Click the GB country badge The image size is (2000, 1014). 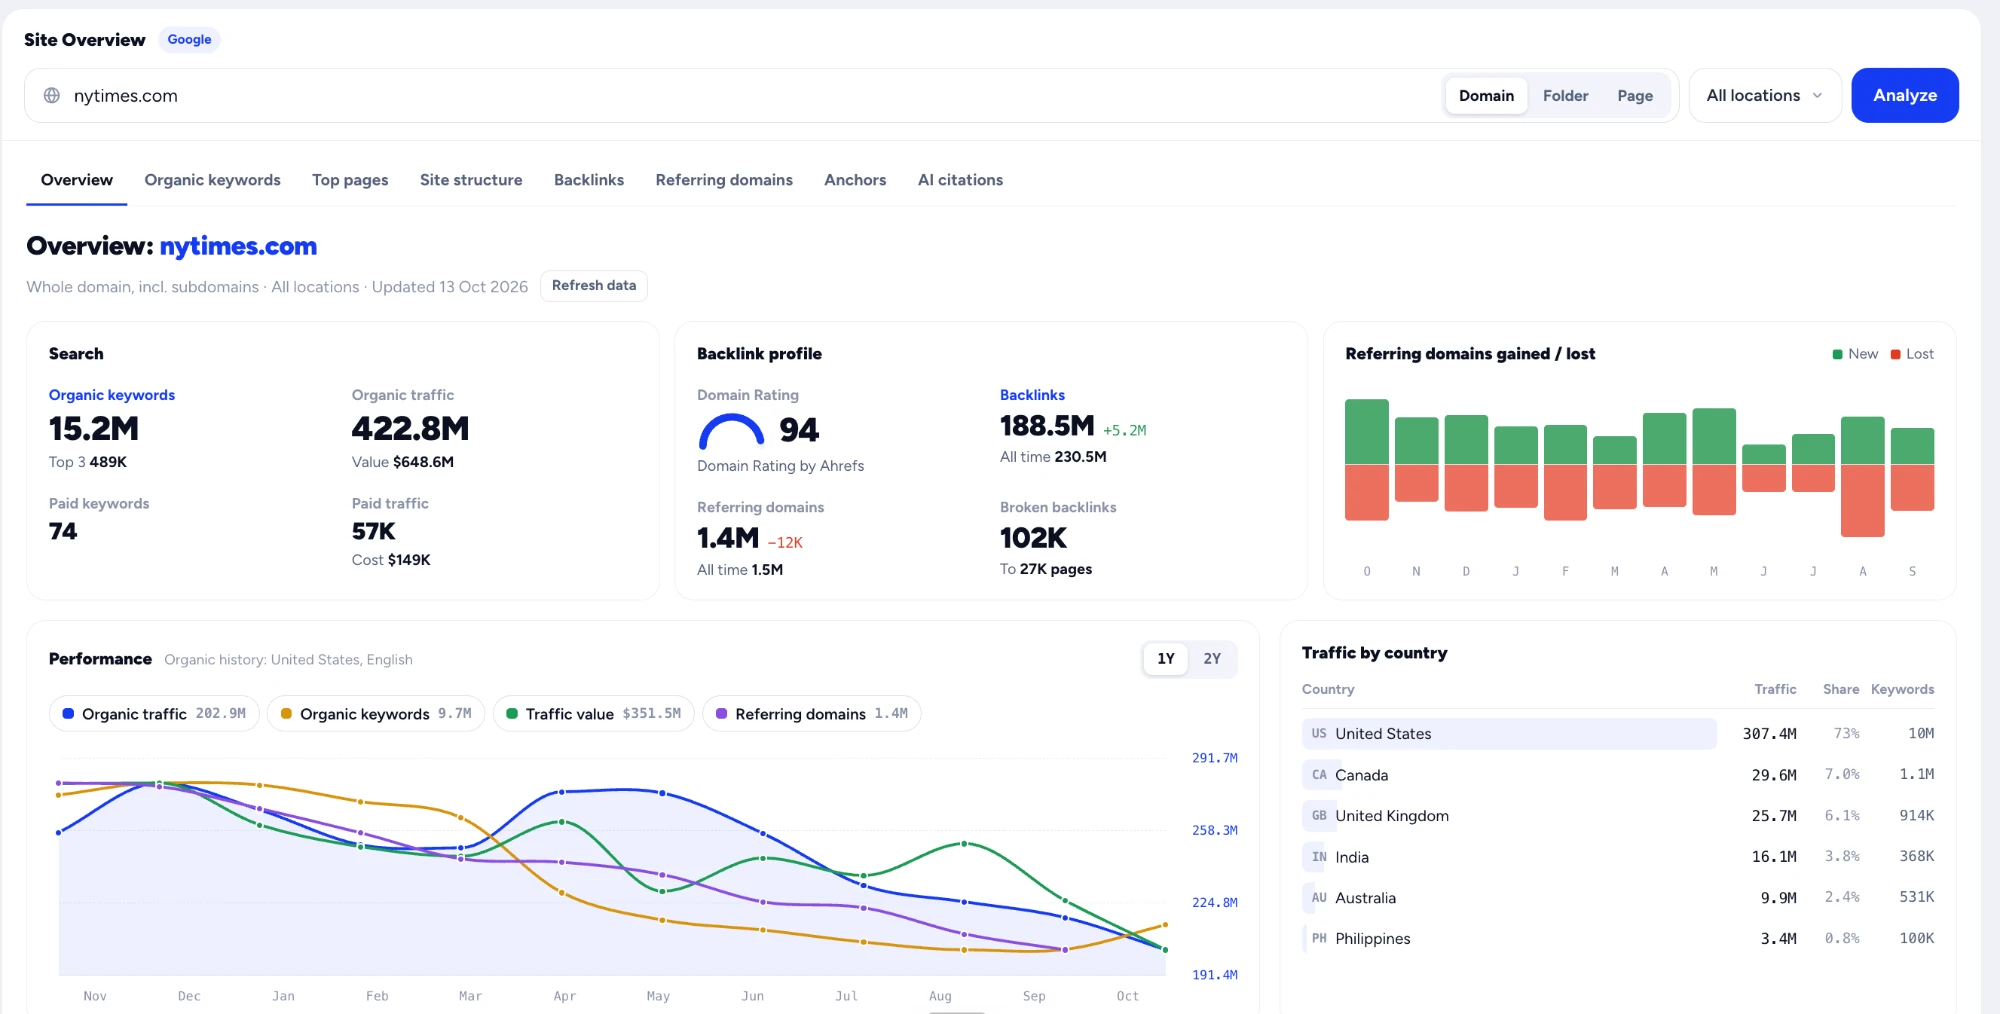pyautogui.click(x=1318, y=815)
